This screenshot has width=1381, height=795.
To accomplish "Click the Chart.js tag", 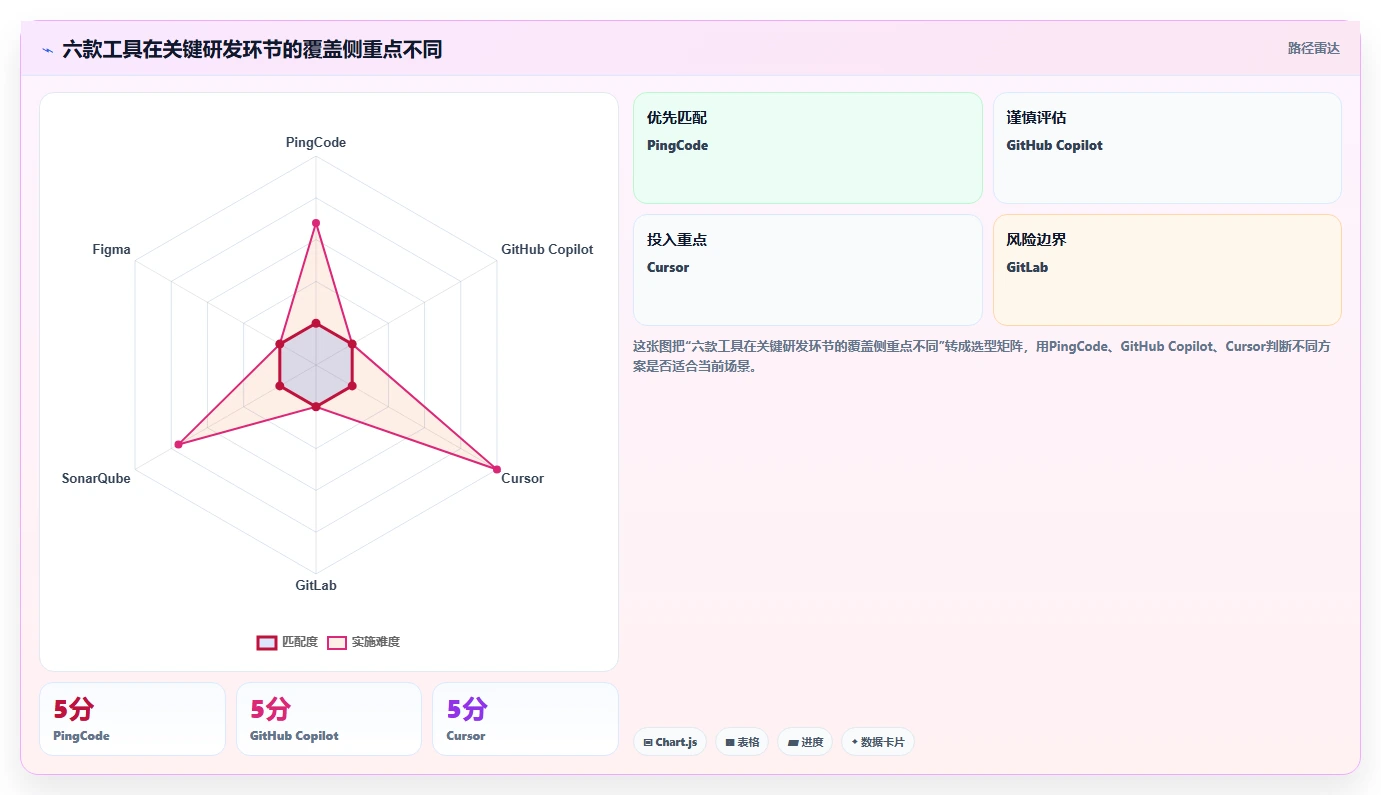I will click(670, 742).
